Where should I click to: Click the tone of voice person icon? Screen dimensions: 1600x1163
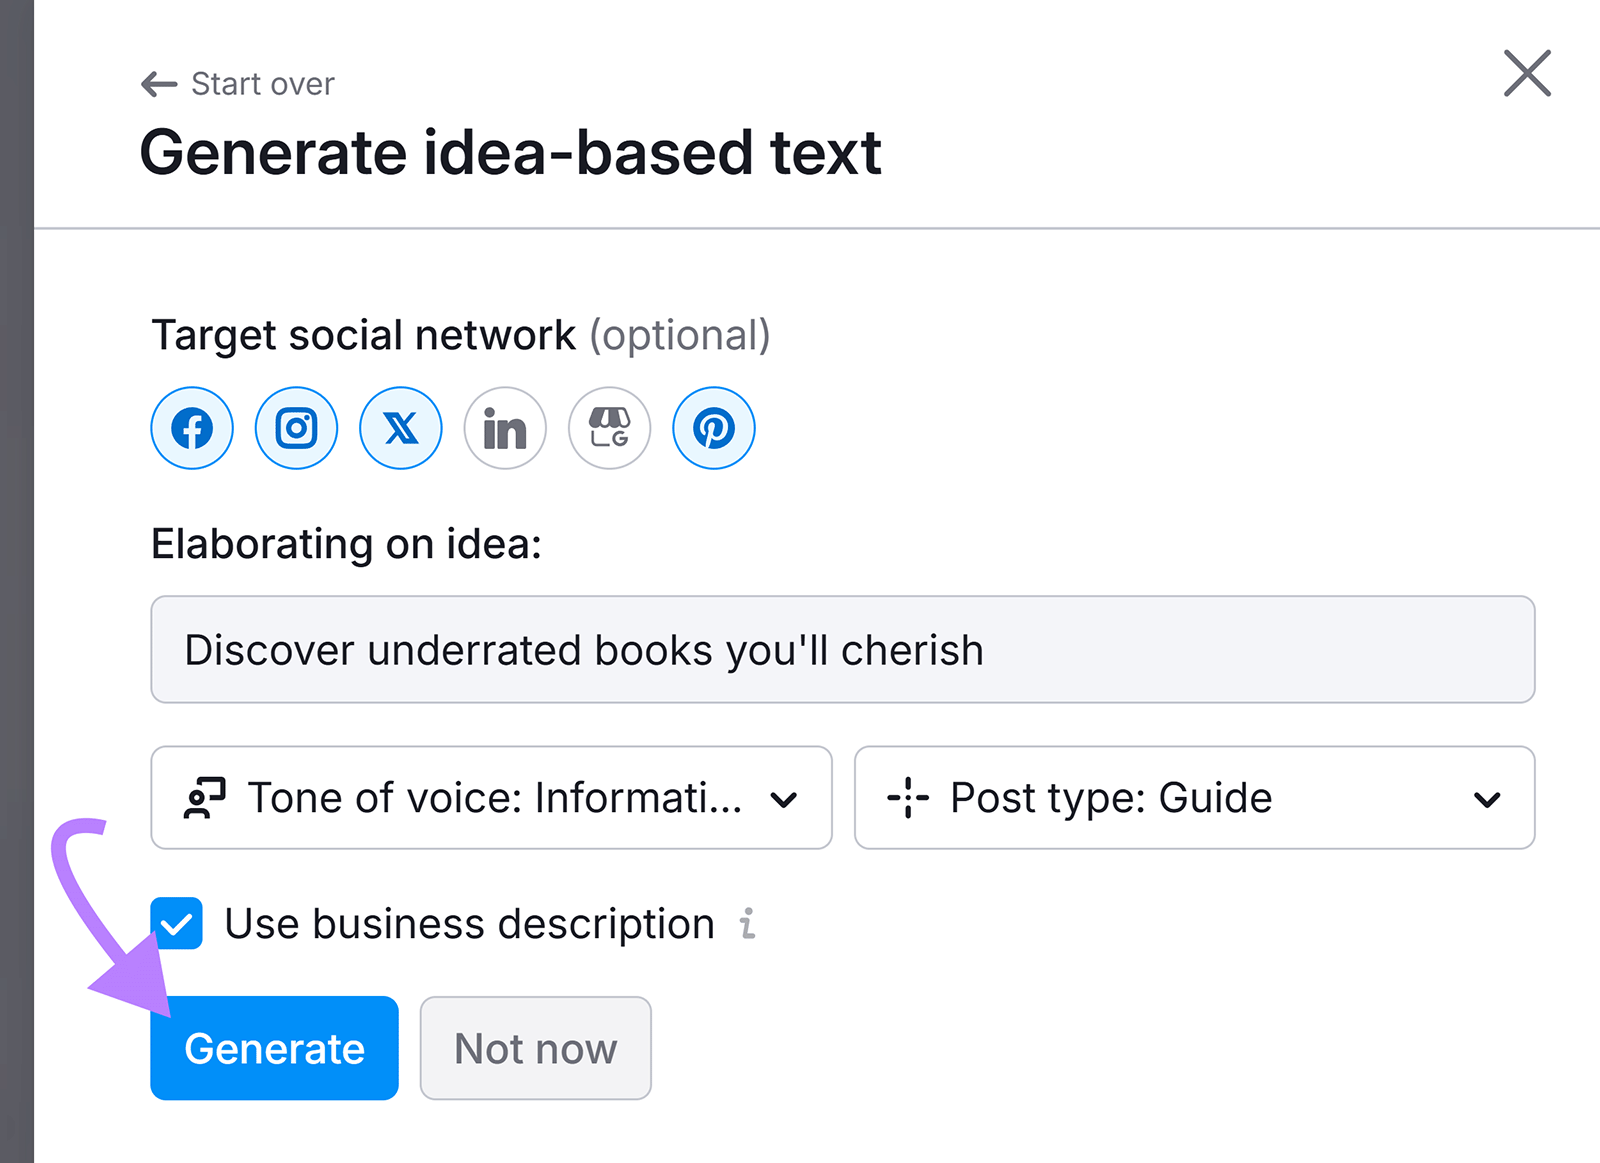[204, 798]
